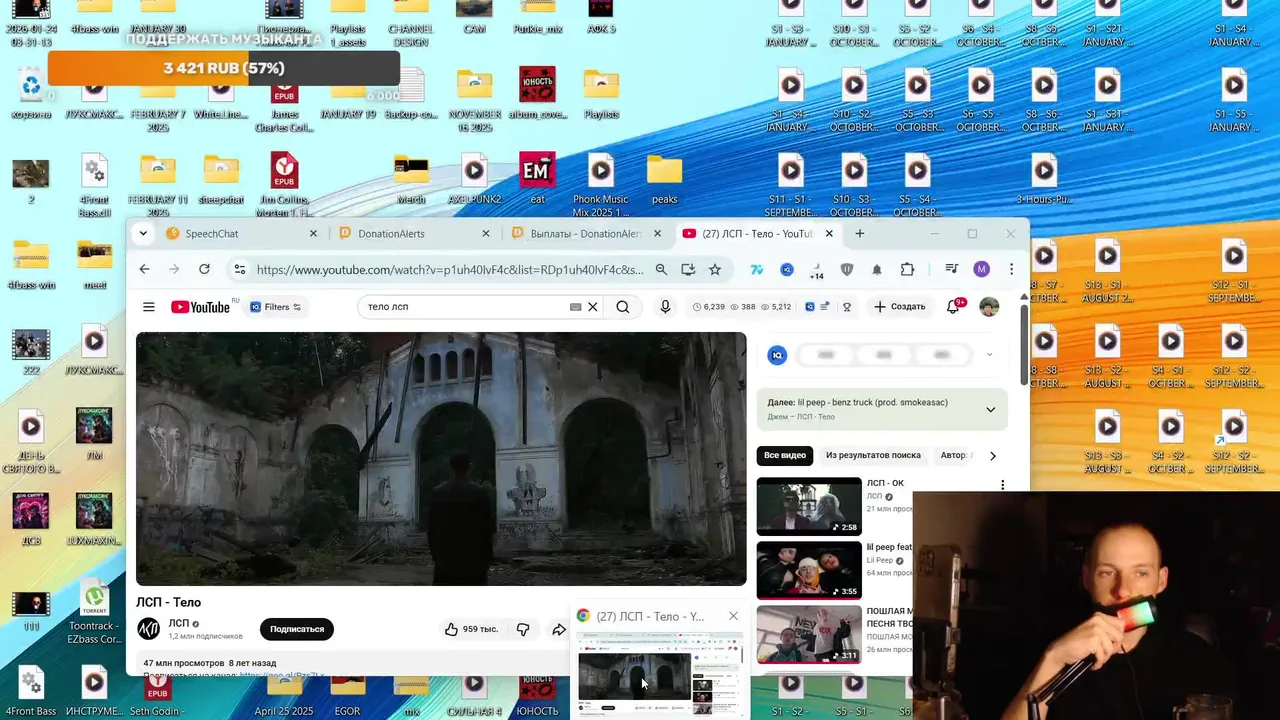The height and width of the screenshot is (720, 1280).
Task: Close the SpeechChat tab
Action: 313,233
